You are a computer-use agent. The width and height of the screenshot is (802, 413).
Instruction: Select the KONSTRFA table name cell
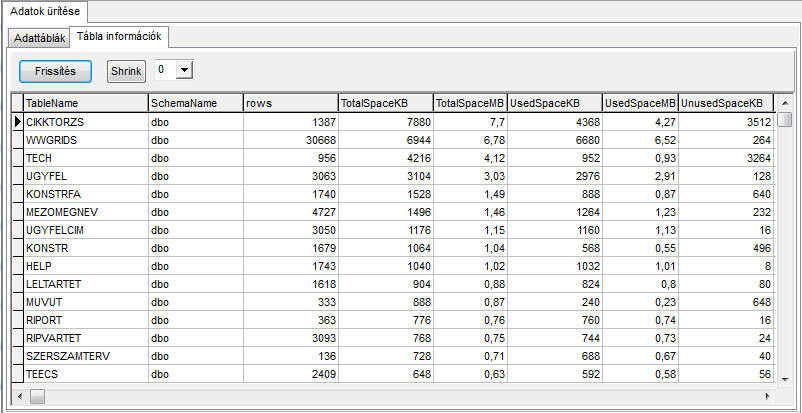coord(86,194)
